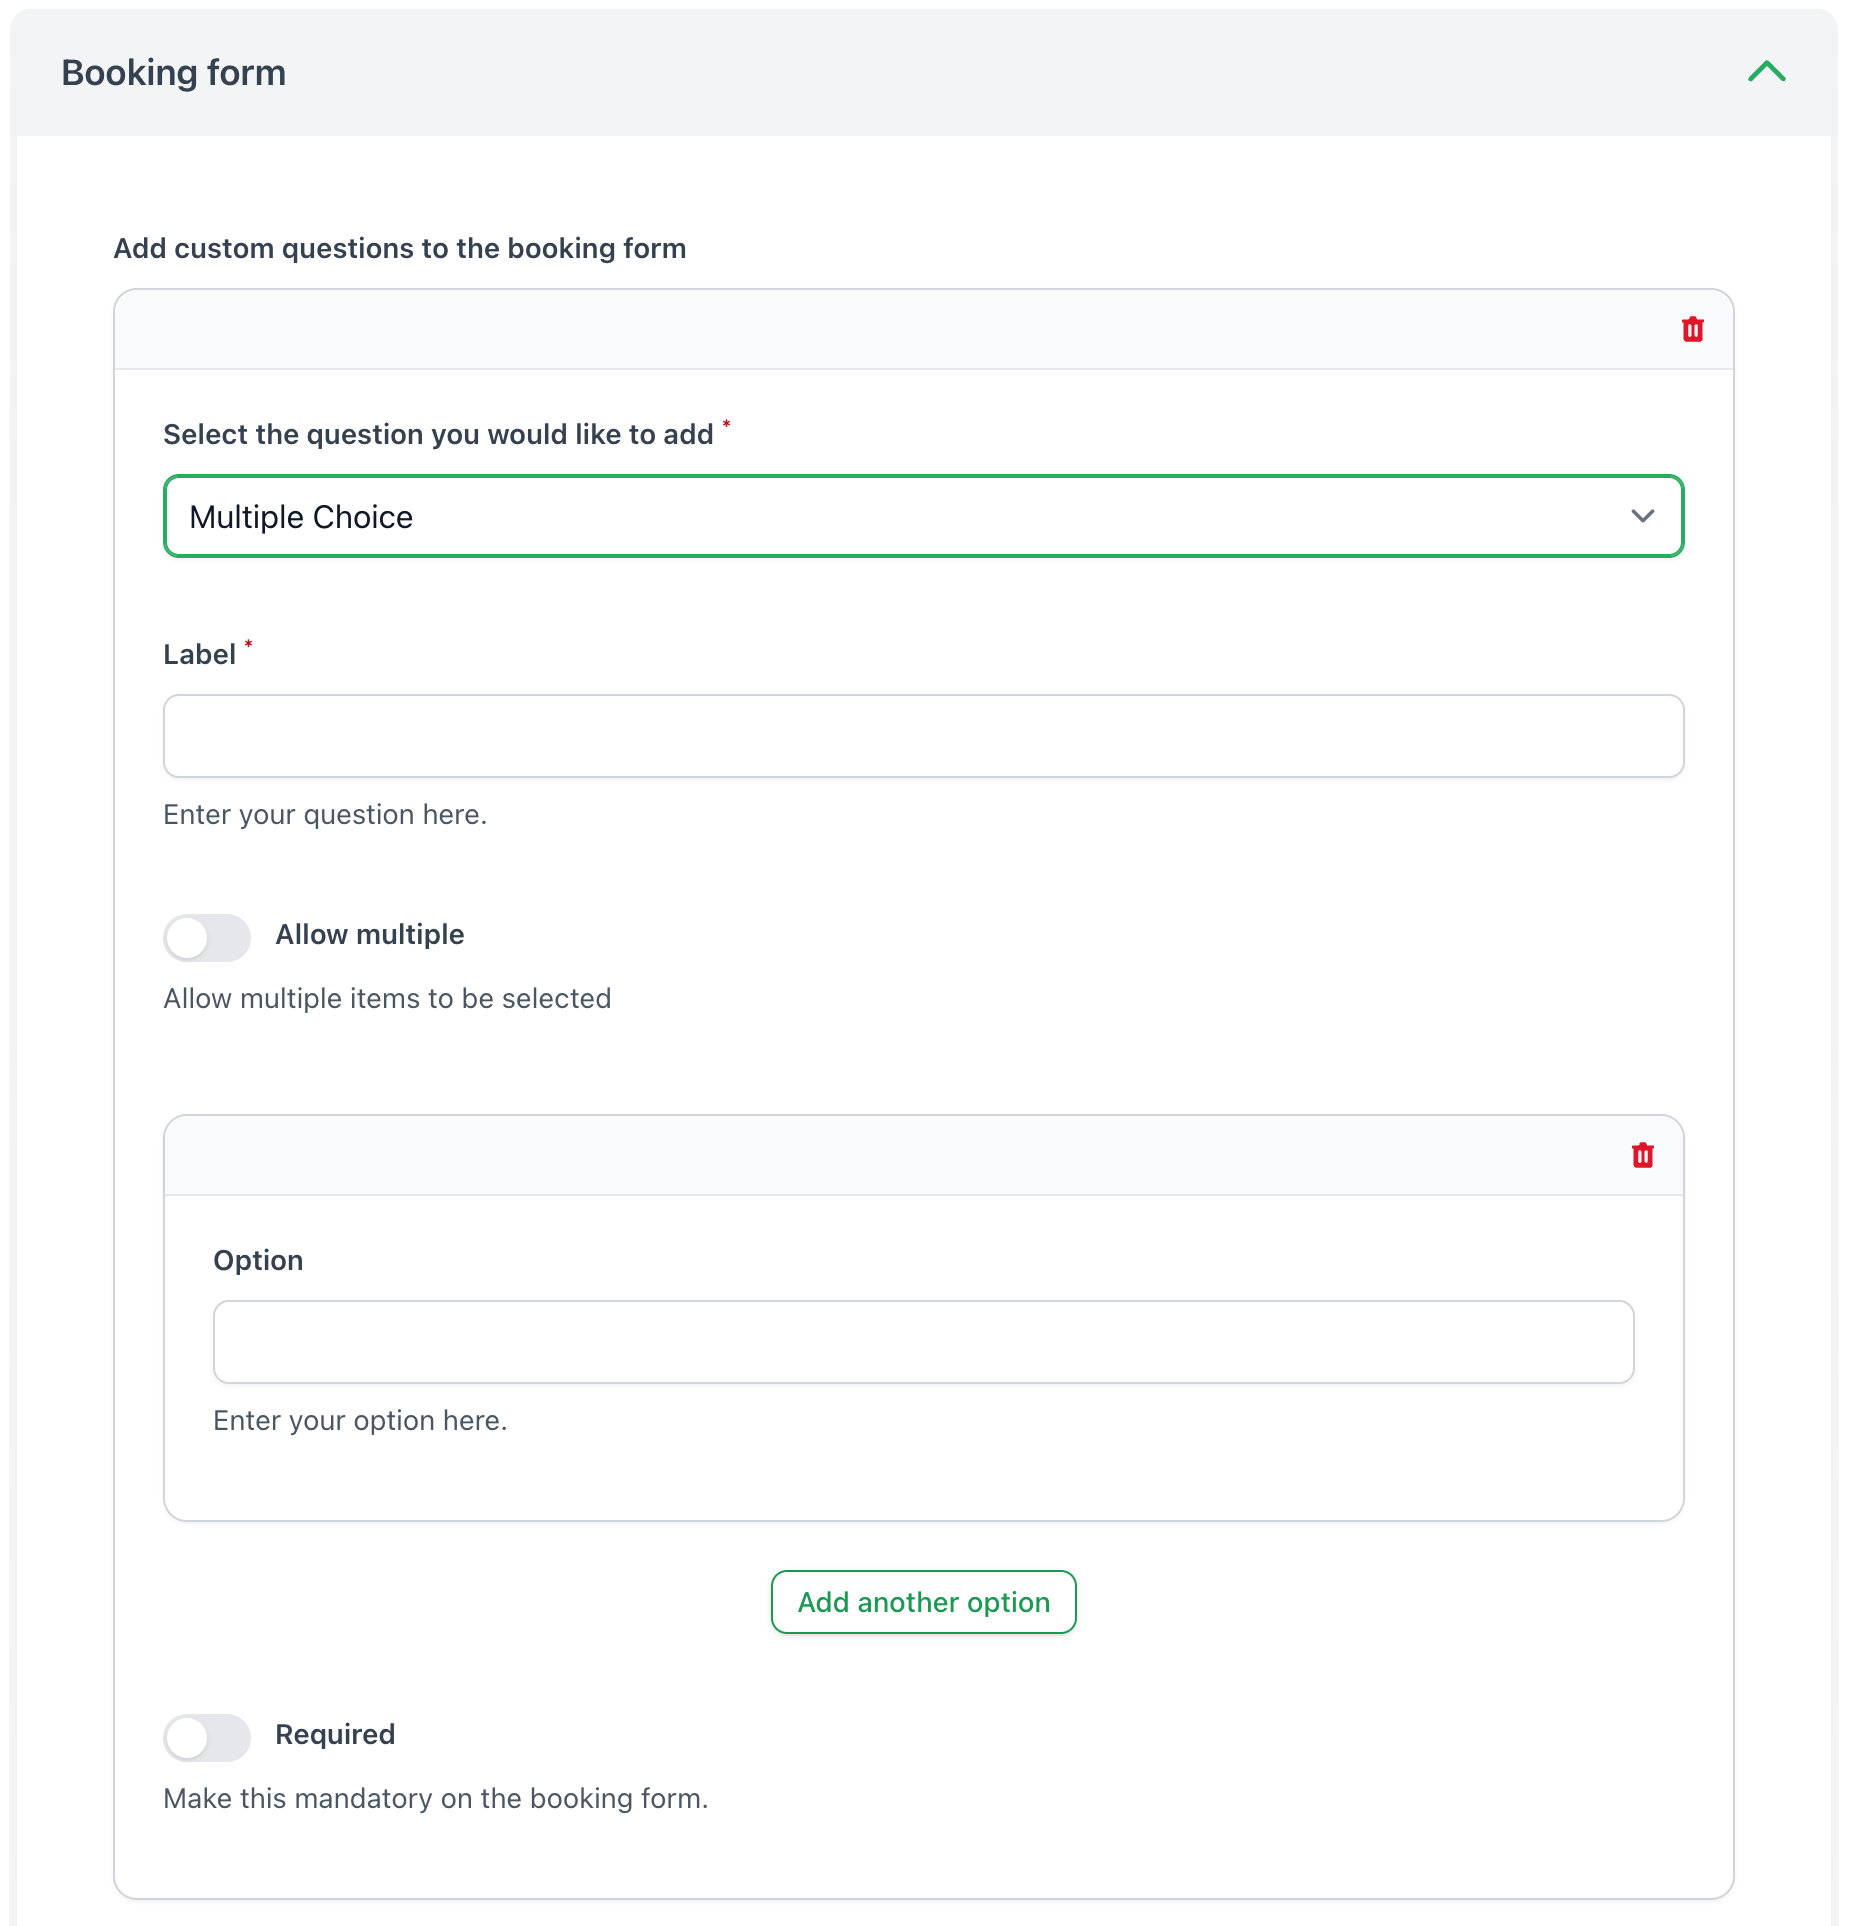Click the "Enter your option here." hint text
1852x1926 pixels.
pos(360,1421)
